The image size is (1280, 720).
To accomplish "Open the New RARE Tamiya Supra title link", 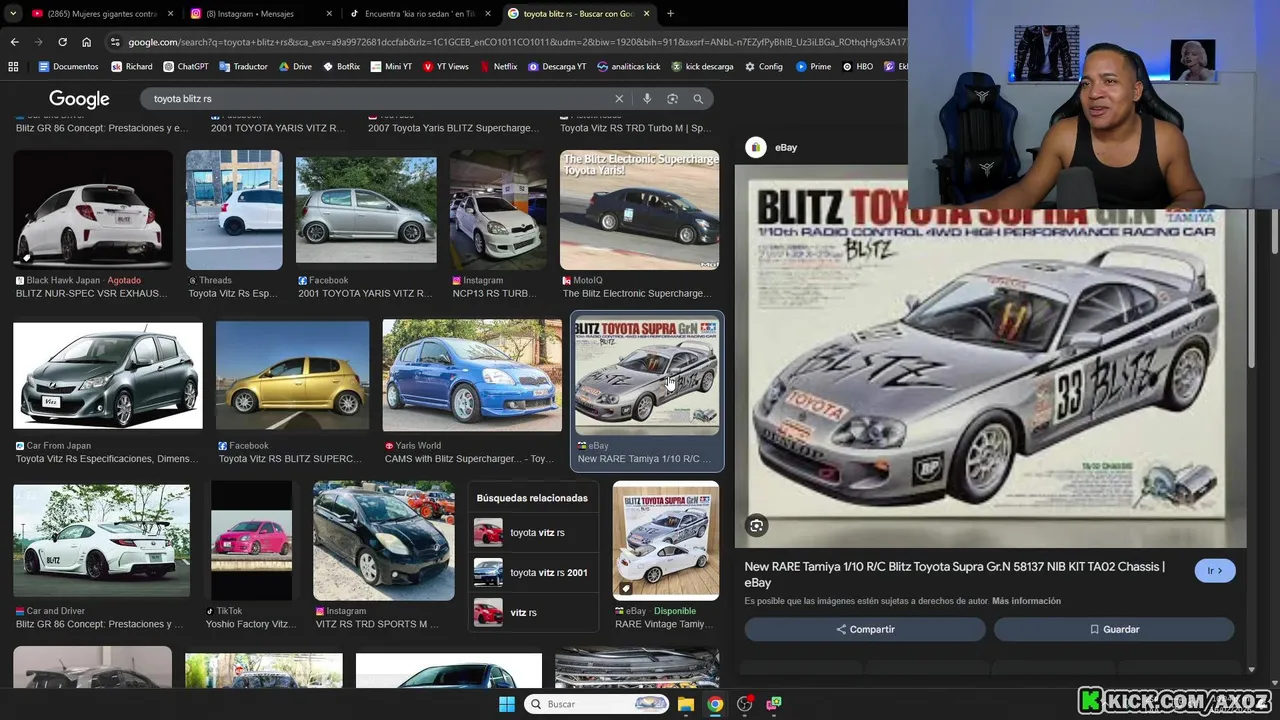I will click(955, 574).
